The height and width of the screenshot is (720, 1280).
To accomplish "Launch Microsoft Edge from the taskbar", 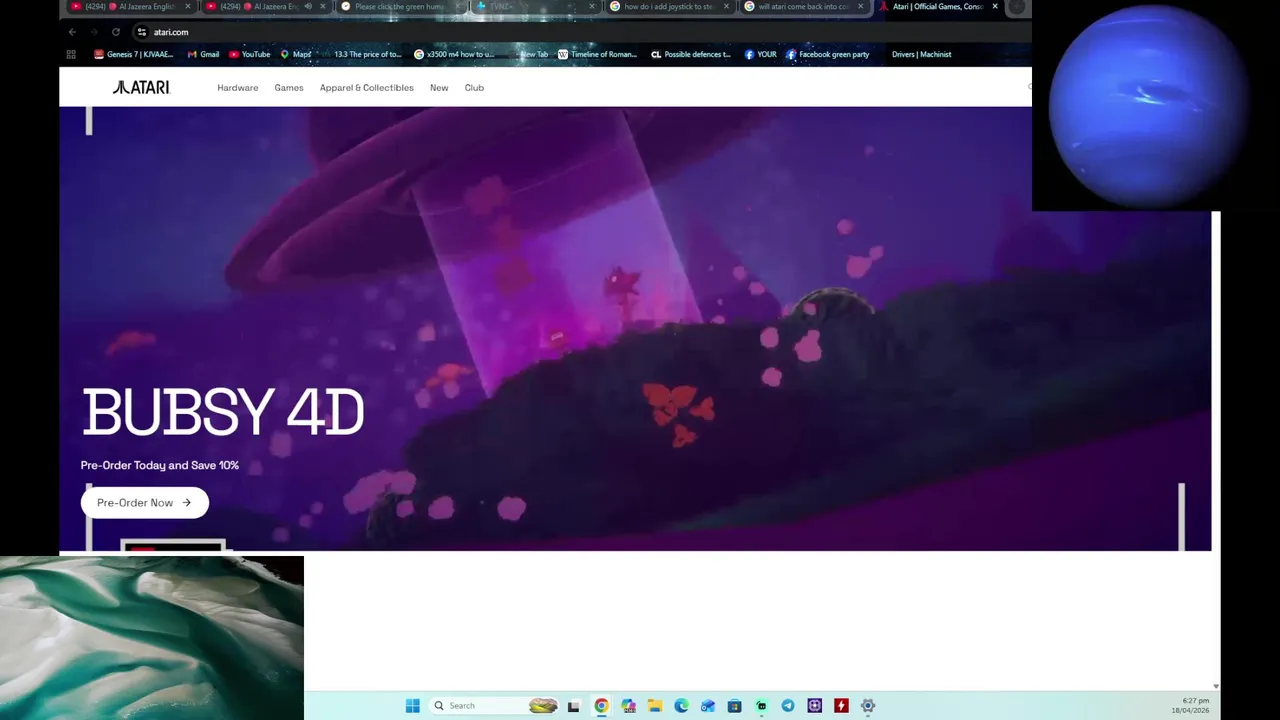I will pos(681,706).
